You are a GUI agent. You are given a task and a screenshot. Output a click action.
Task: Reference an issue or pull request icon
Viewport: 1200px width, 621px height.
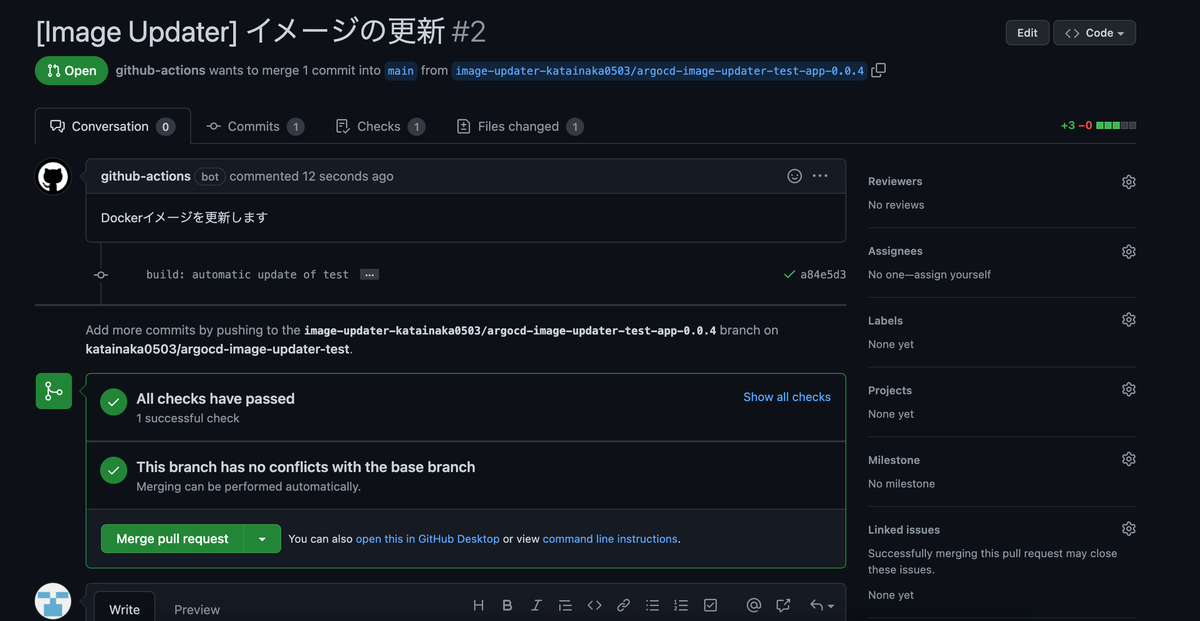783,605
